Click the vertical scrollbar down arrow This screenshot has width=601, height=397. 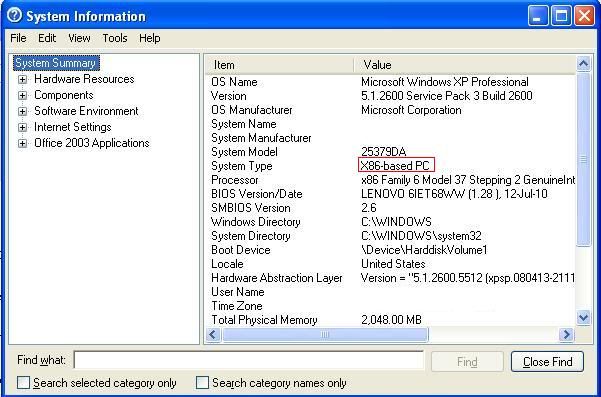click(583, 318)
